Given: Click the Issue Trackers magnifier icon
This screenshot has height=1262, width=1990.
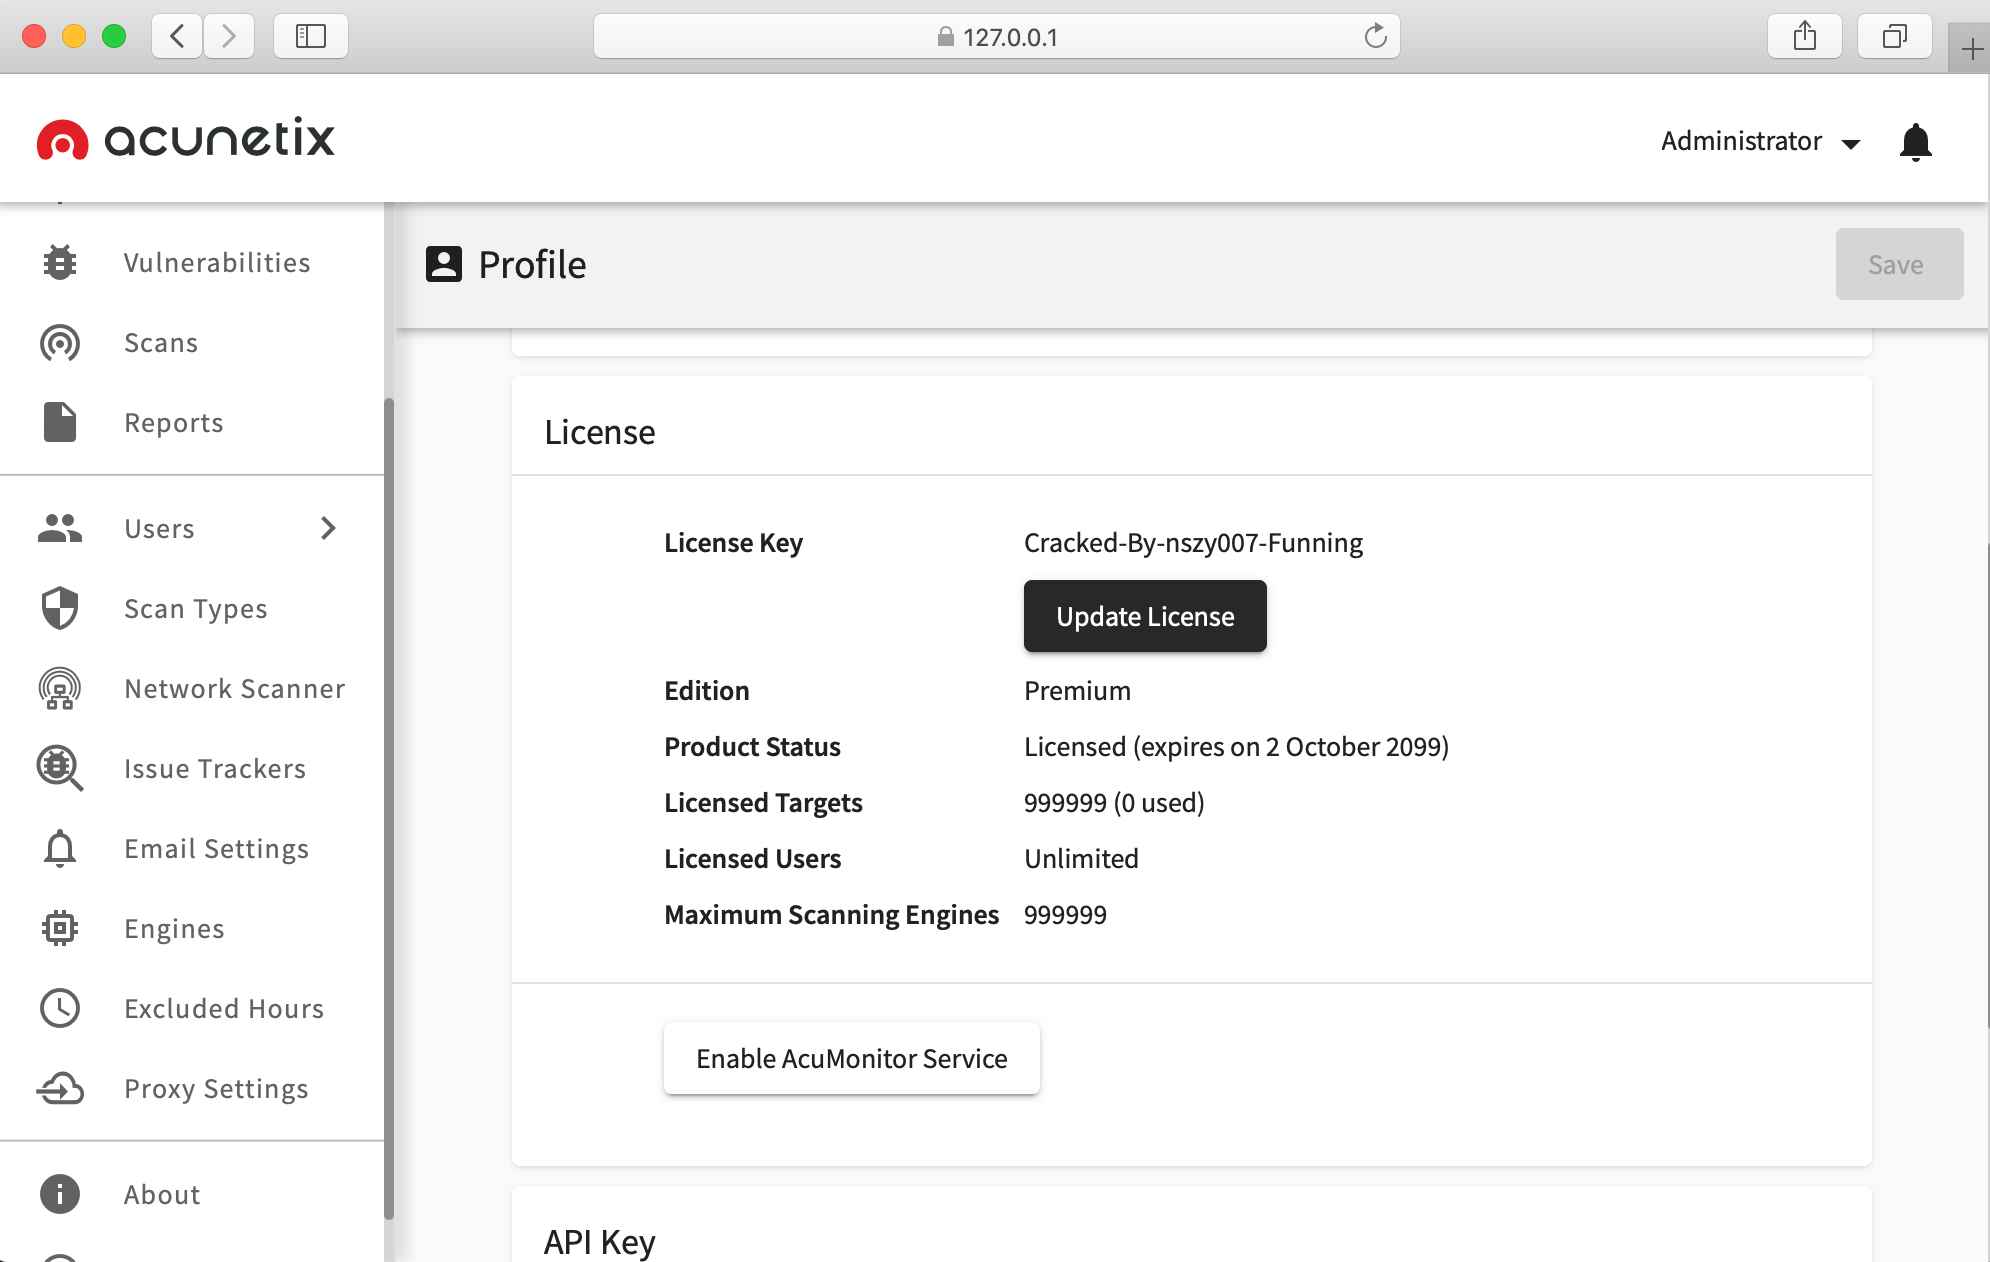Looking at the screenshot, I should click(x=60, y=768).
